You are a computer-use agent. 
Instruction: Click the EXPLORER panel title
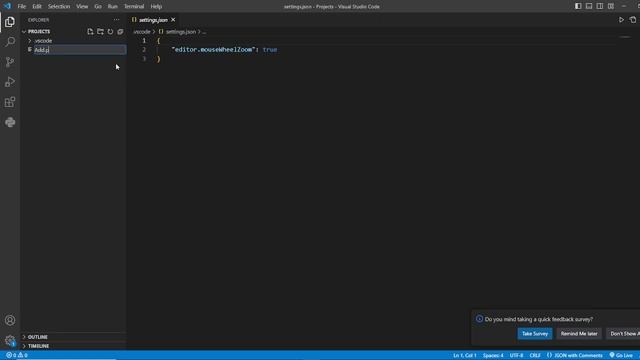pyautogui.click(x=38, y=20)
